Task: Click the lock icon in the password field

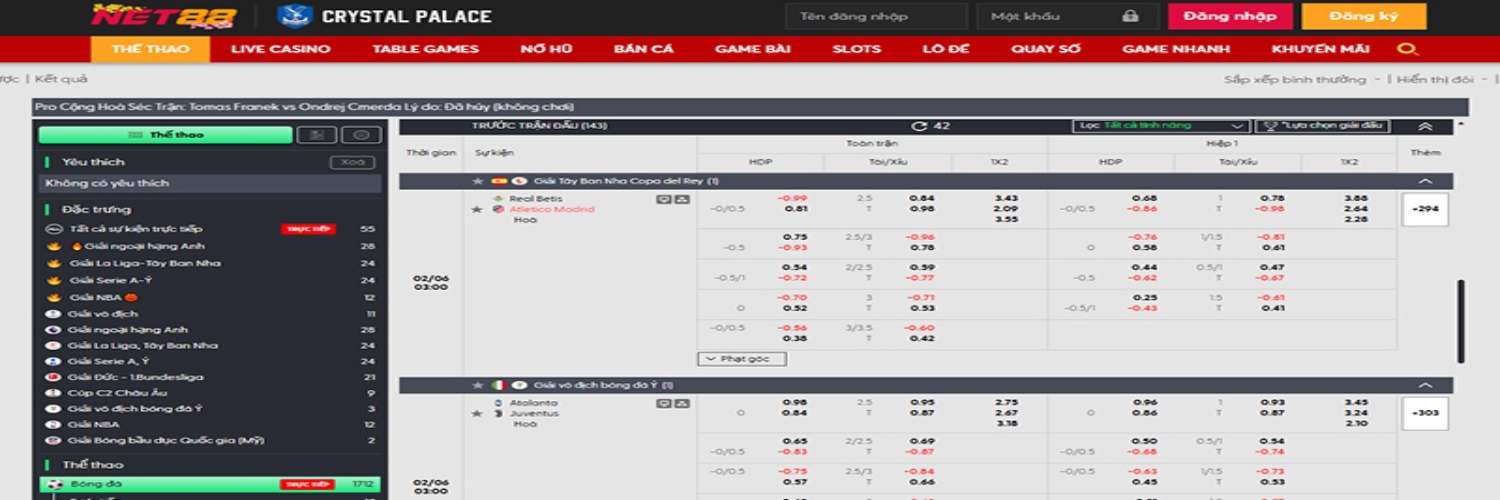Action: coord(1130,16)
